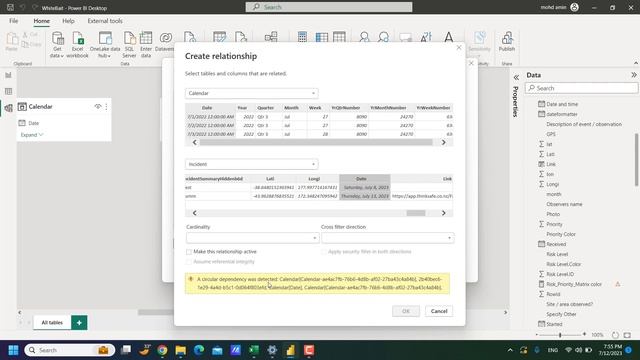The image size is (640, 360).
Task: Open the Calendar table dropdown
Action: [x=251, y=93]
